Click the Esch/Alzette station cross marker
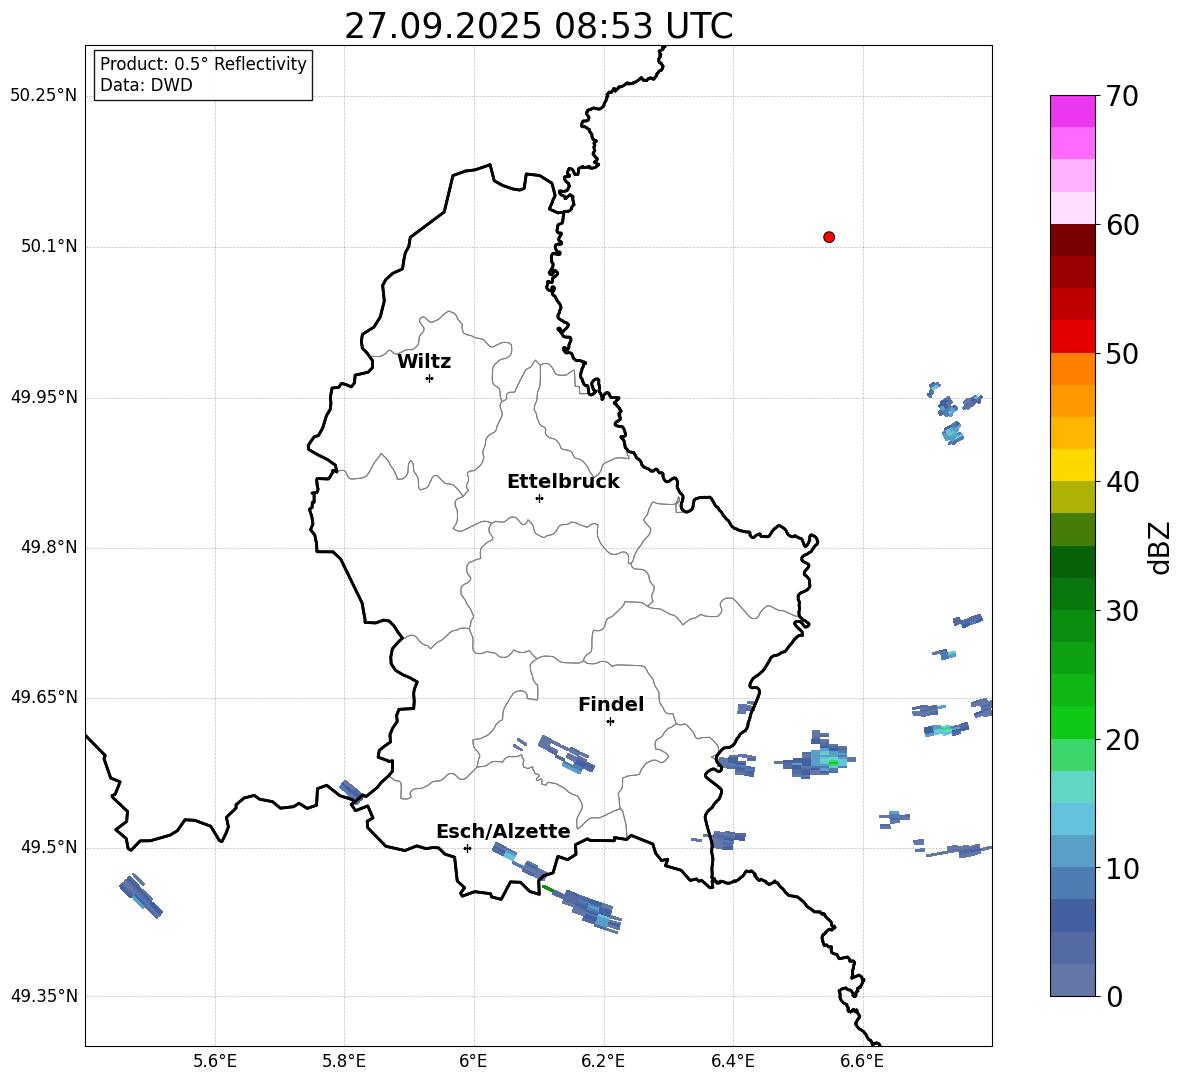 (467, 848)
